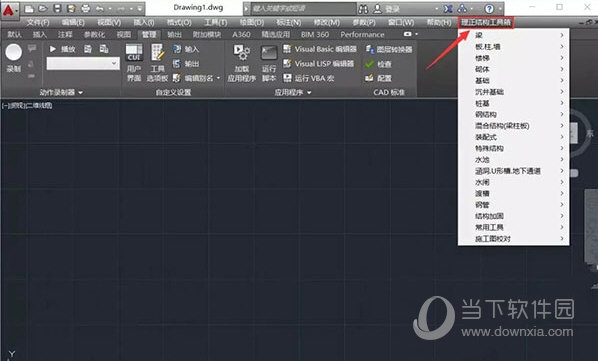Click the keyword search input field
598x361 pixels.
click(303, 8)
